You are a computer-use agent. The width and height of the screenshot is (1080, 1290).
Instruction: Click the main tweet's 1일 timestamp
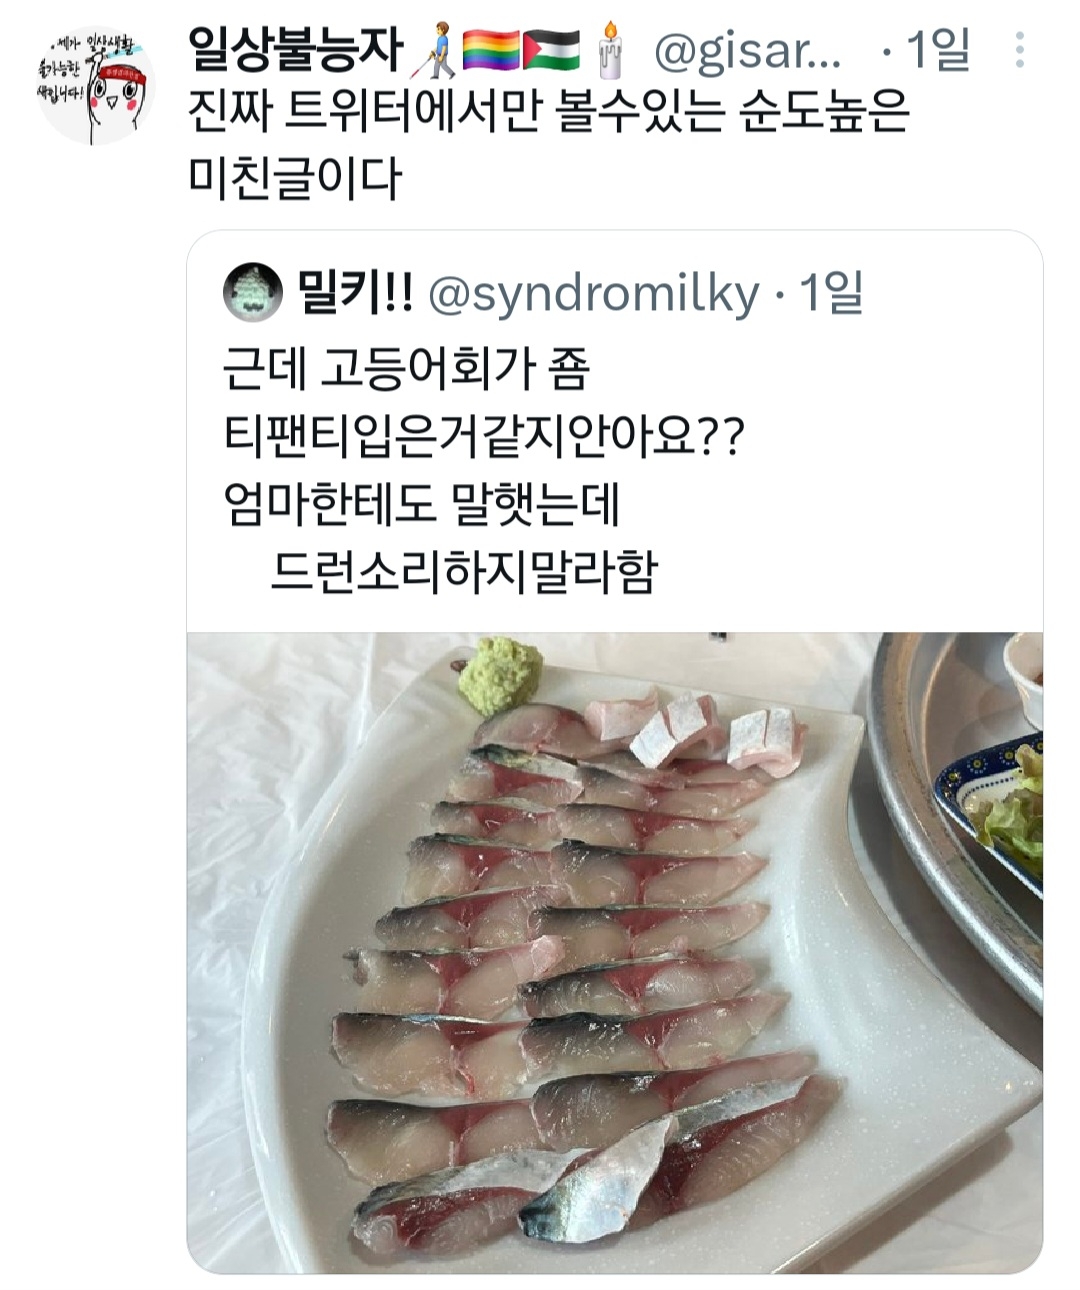click(937, 50)
